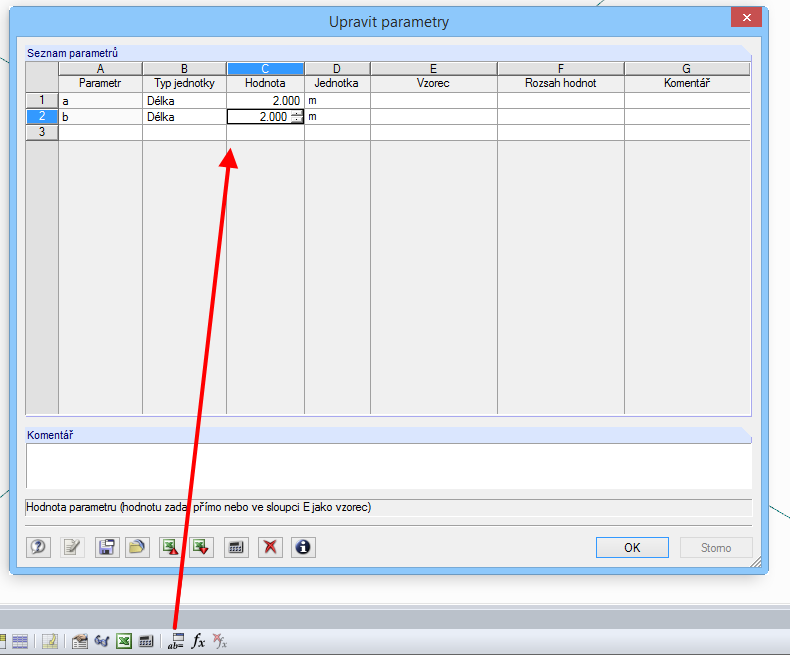Select column header B
This screenshot has height=655, width=790.
[x=184, y=69]
